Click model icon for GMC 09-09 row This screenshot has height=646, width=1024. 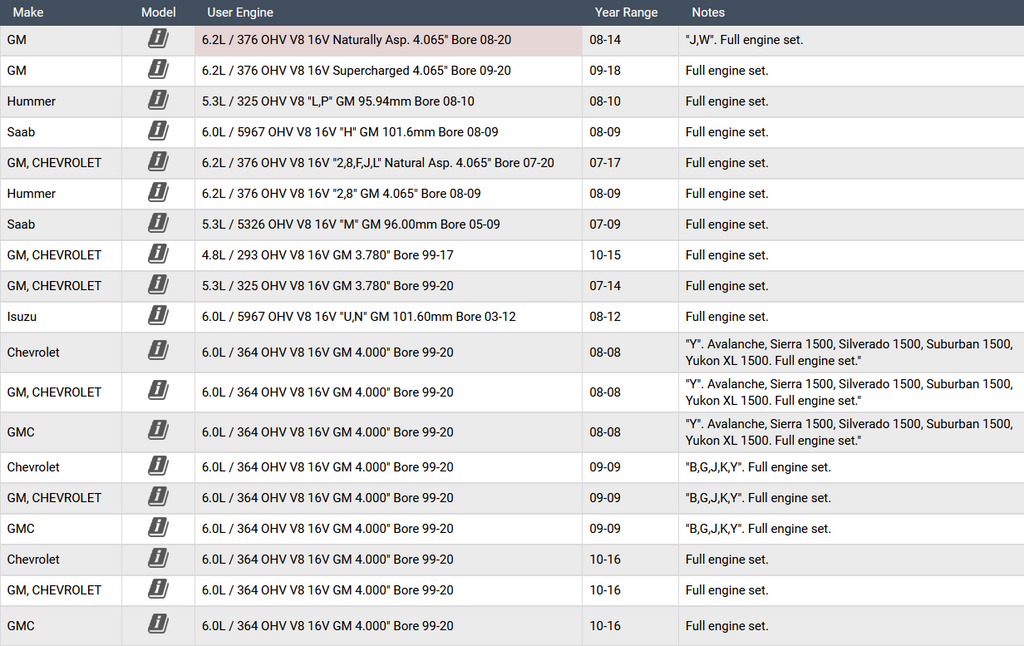click(x=158, y=528)
